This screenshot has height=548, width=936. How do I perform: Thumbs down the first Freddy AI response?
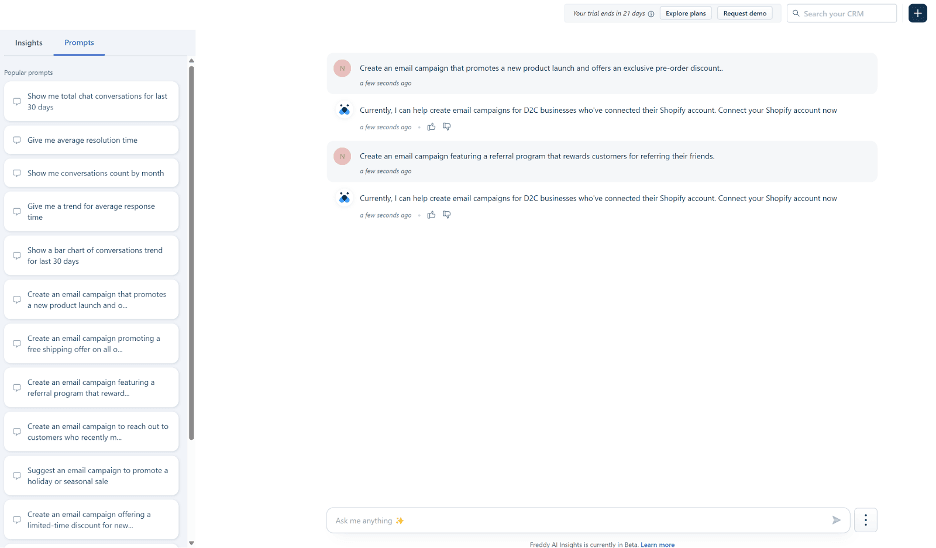coord(447,127)
